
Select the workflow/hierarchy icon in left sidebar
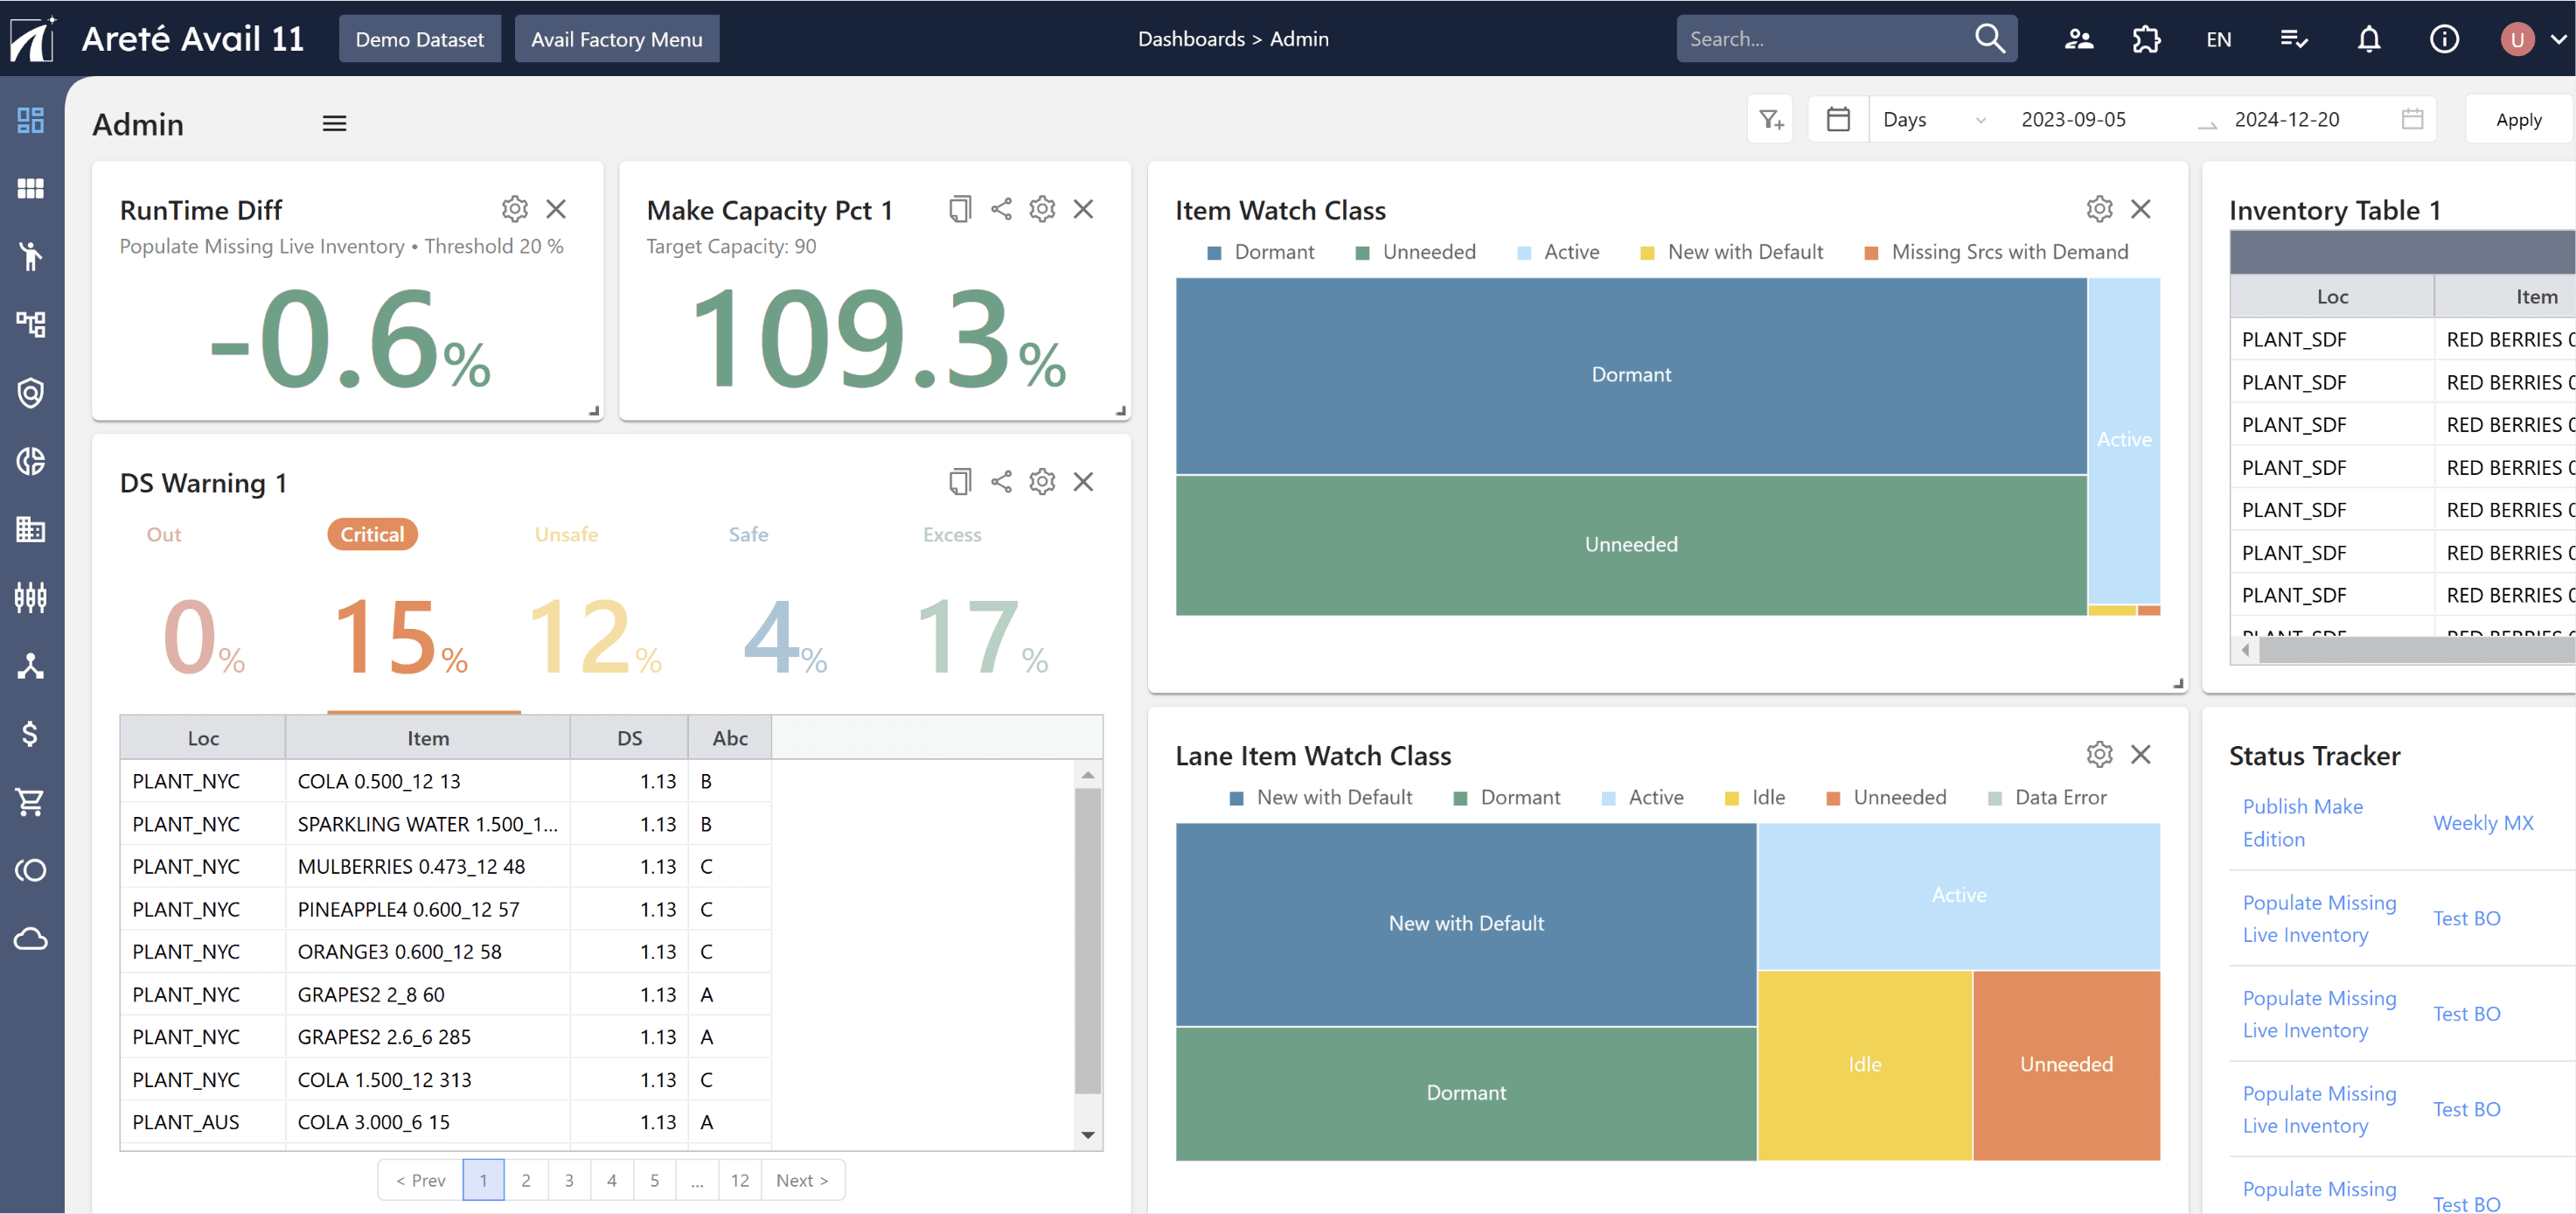pos(30,324)
